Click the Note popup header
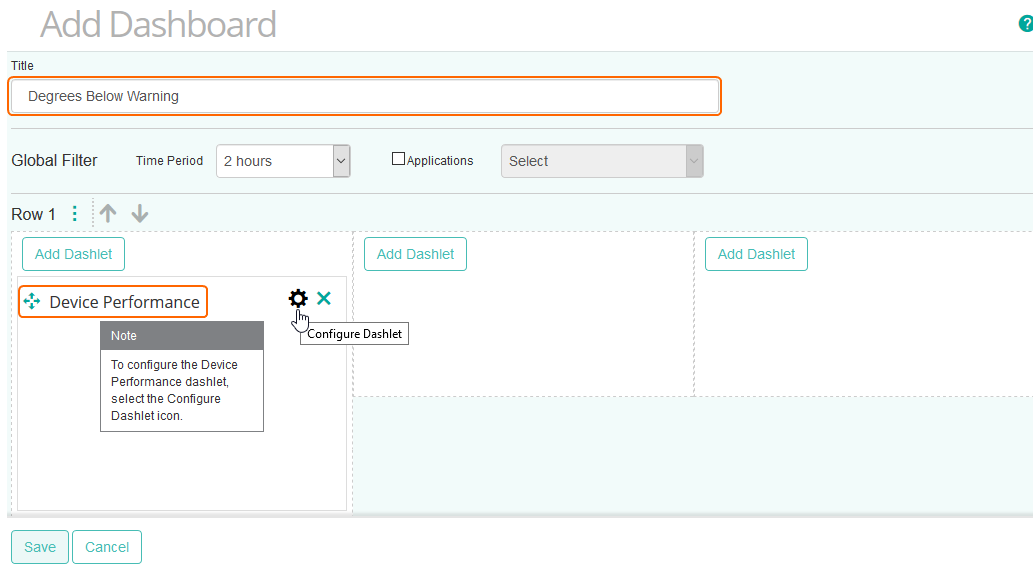 tap(182, 336)
